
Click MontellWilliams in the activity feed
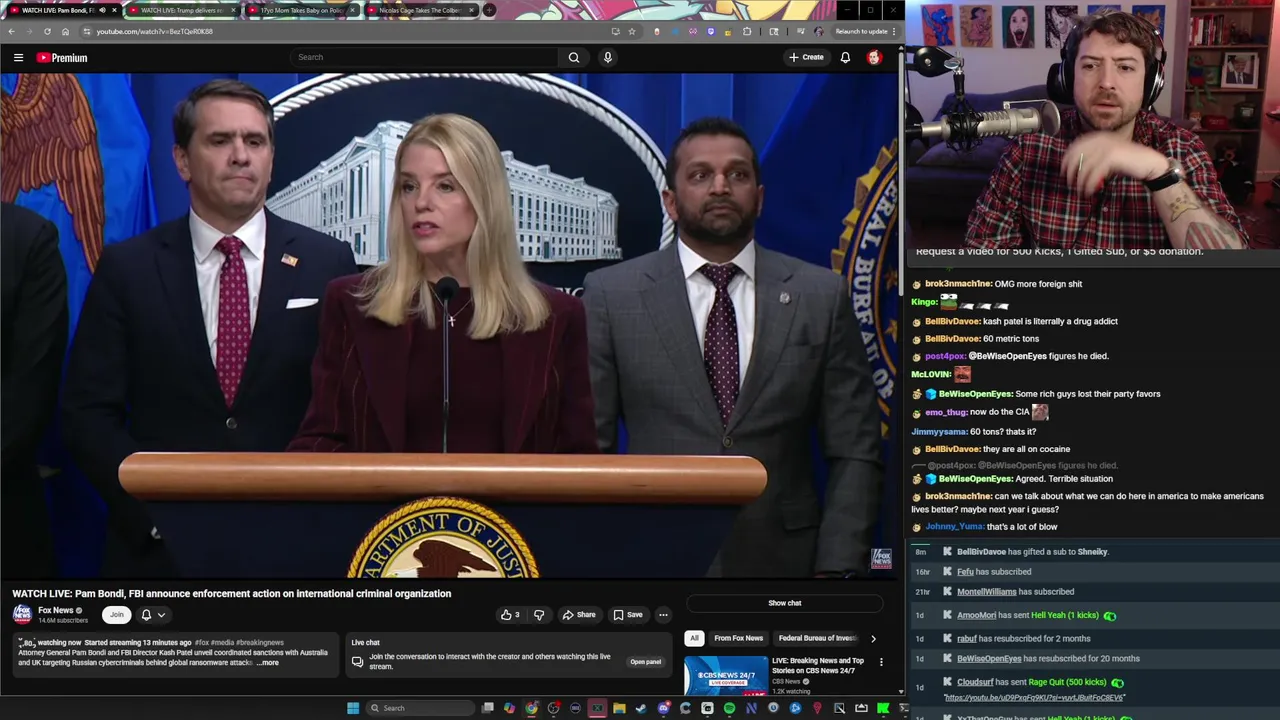tap(986, 592)
